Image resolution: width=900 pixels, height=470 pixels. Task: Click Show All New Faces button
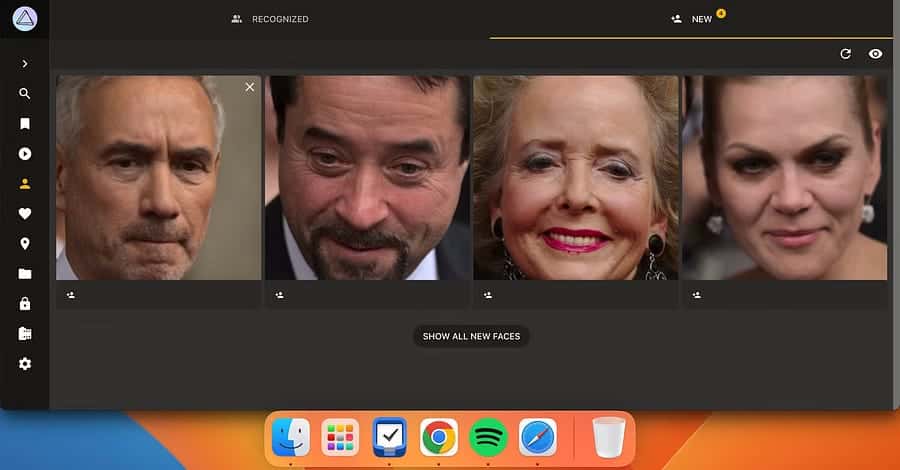471,337
